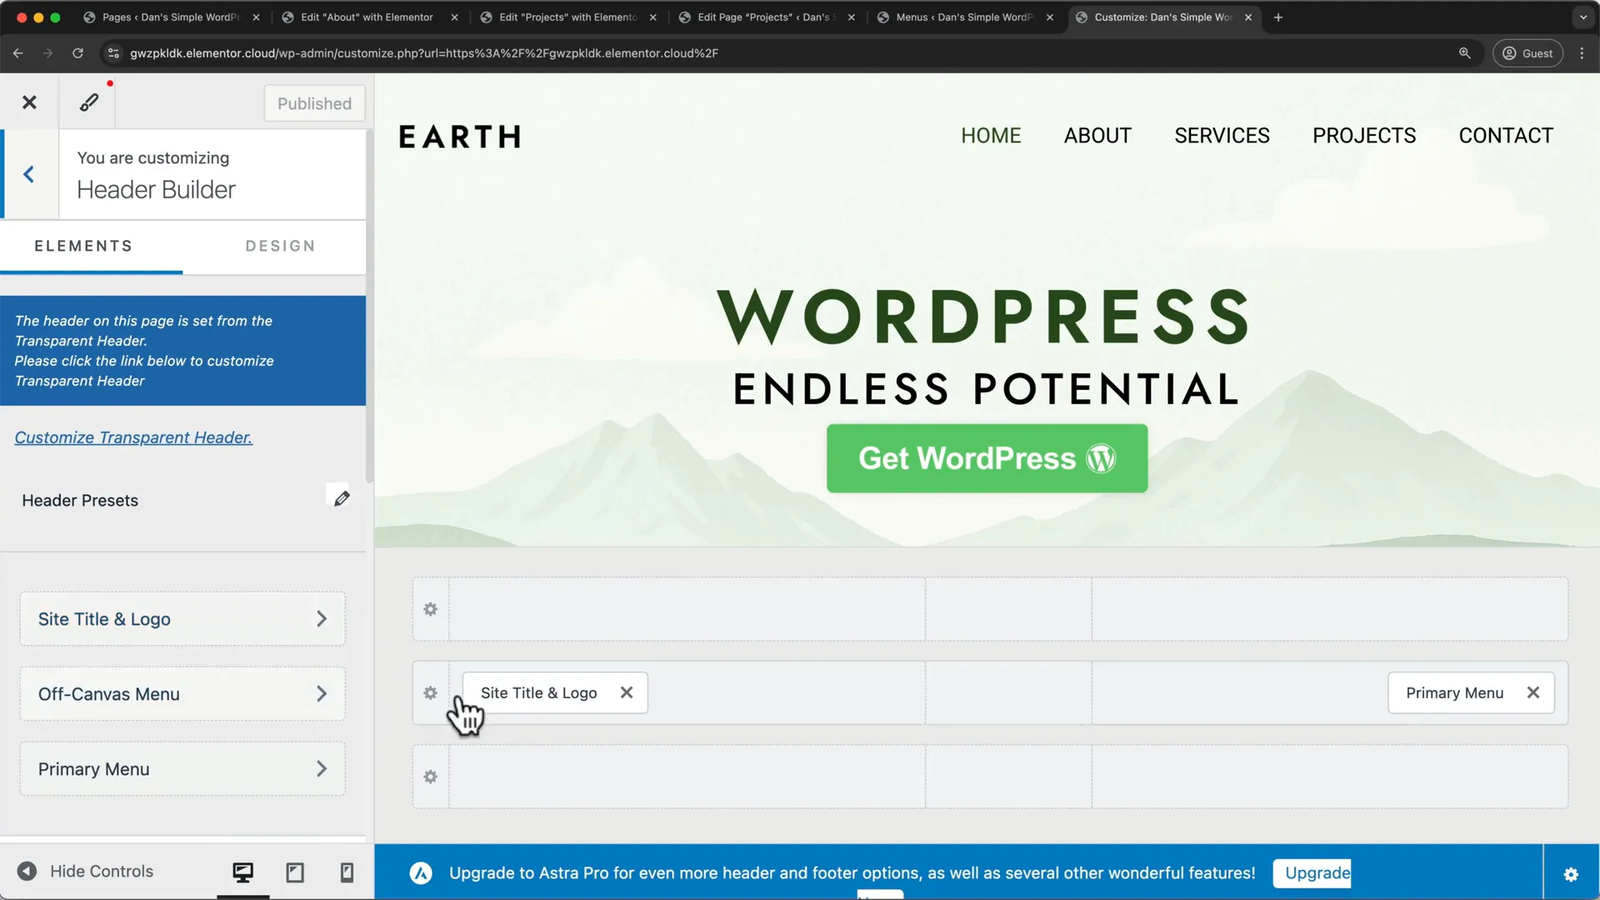Screen dimensions: 1600x900
Task: Click Hide Controls text
Action: pyautogui.click(x=102, y=871)
